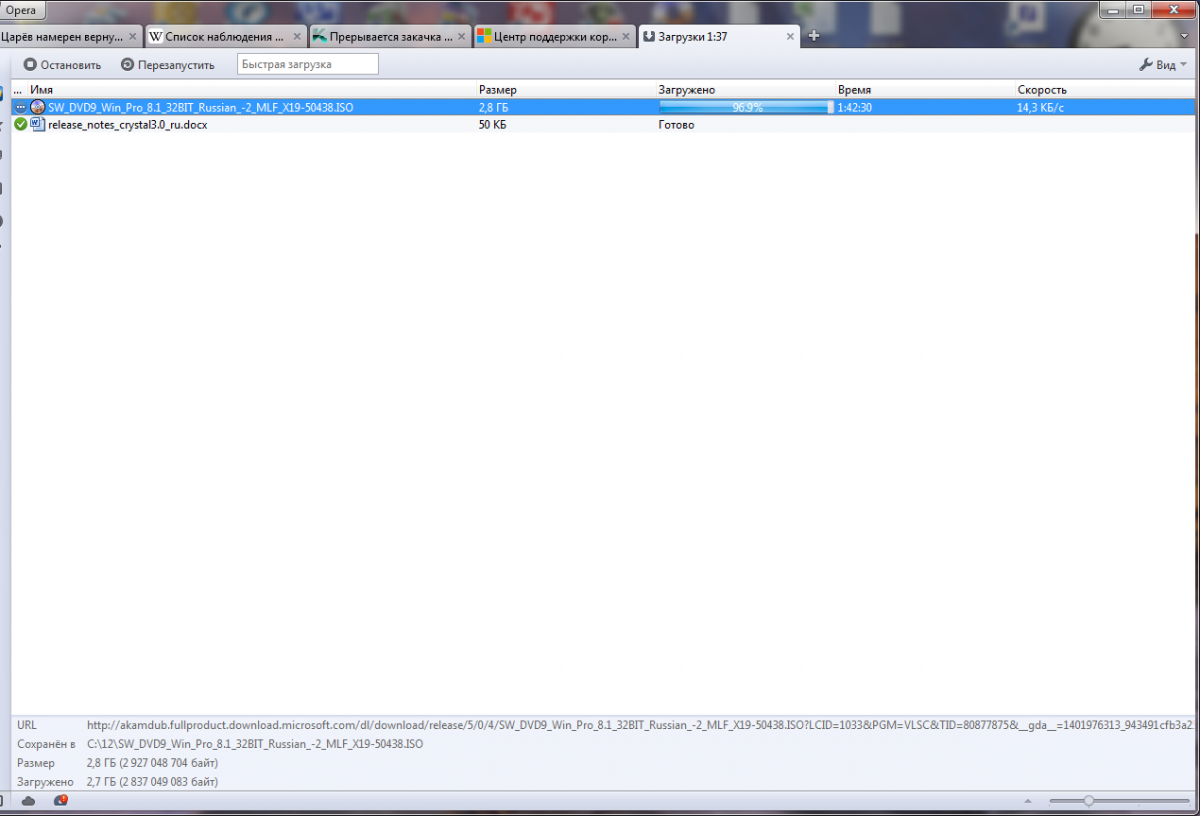The width and height of the screenshot is (1200, 816).
Task: Open the 'Вид' view dropdown
Action: (x=1164, y=65)
